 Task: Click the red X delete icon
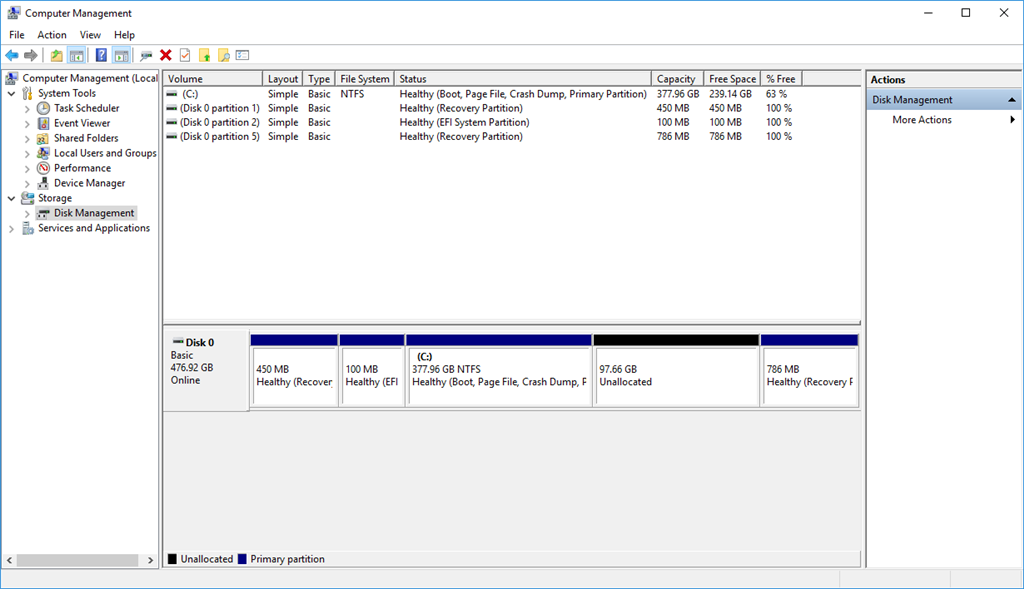tap(166, 56)
